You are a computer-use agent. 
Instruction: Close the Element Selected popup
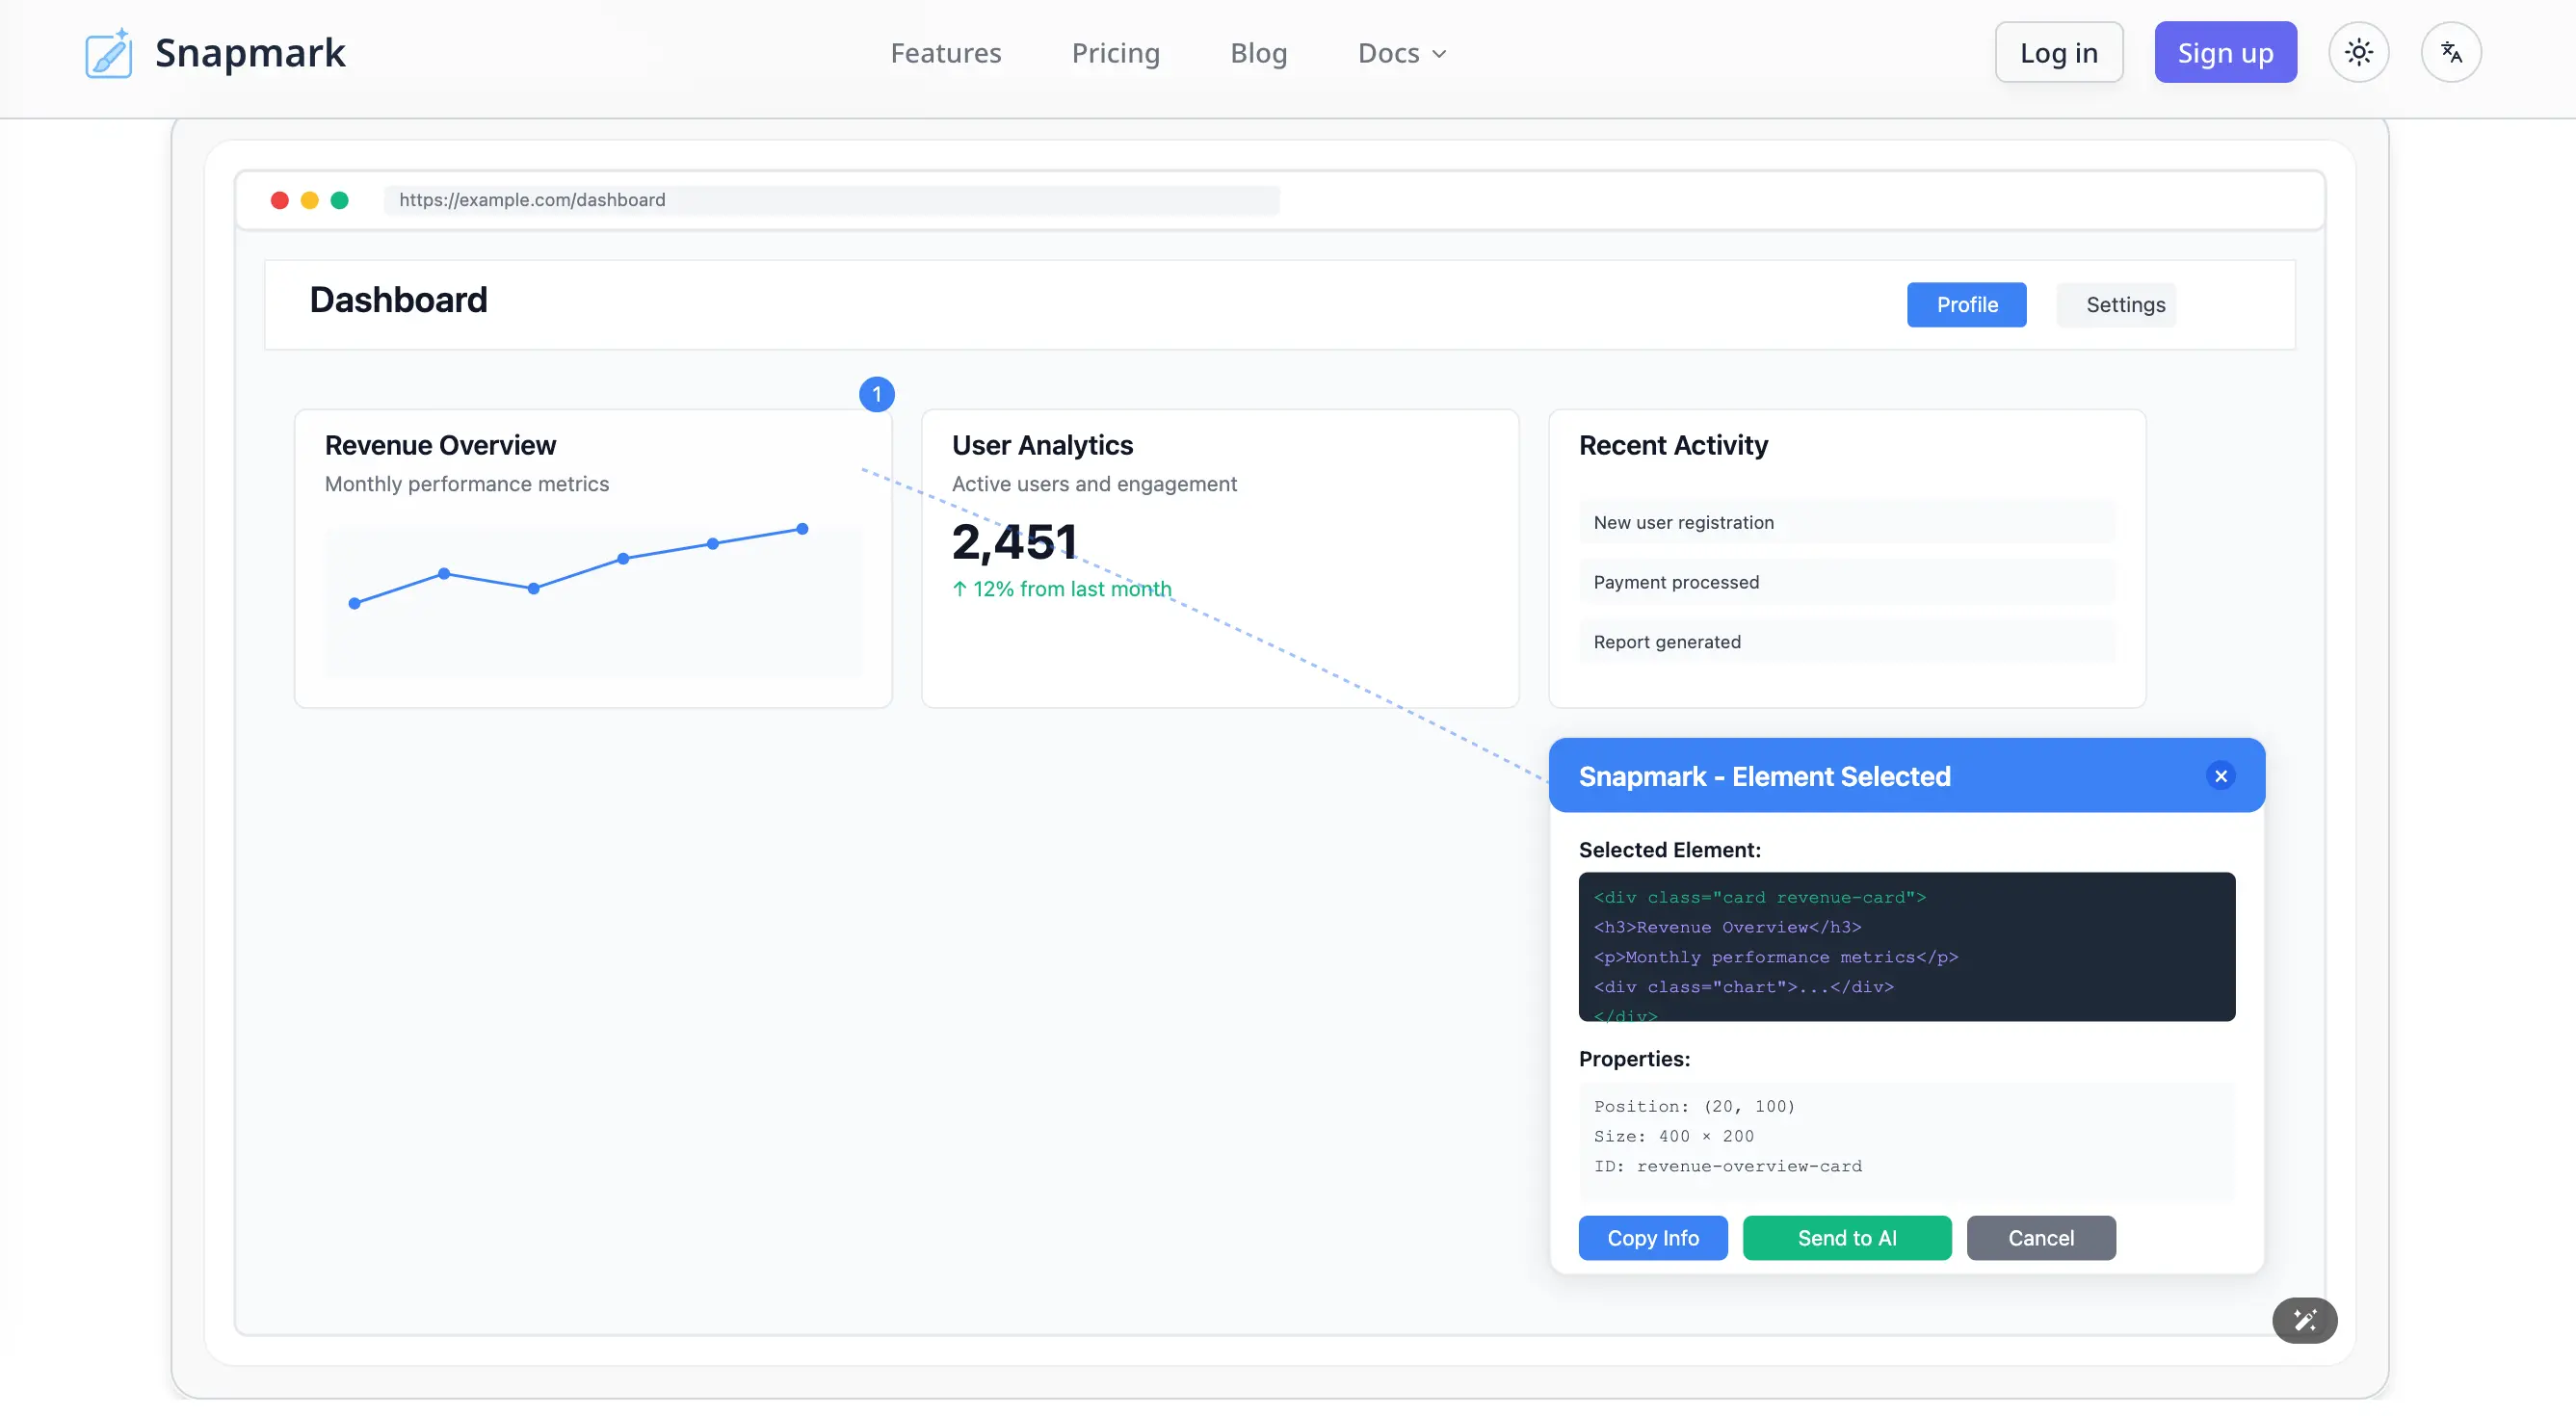[2220, 776]
